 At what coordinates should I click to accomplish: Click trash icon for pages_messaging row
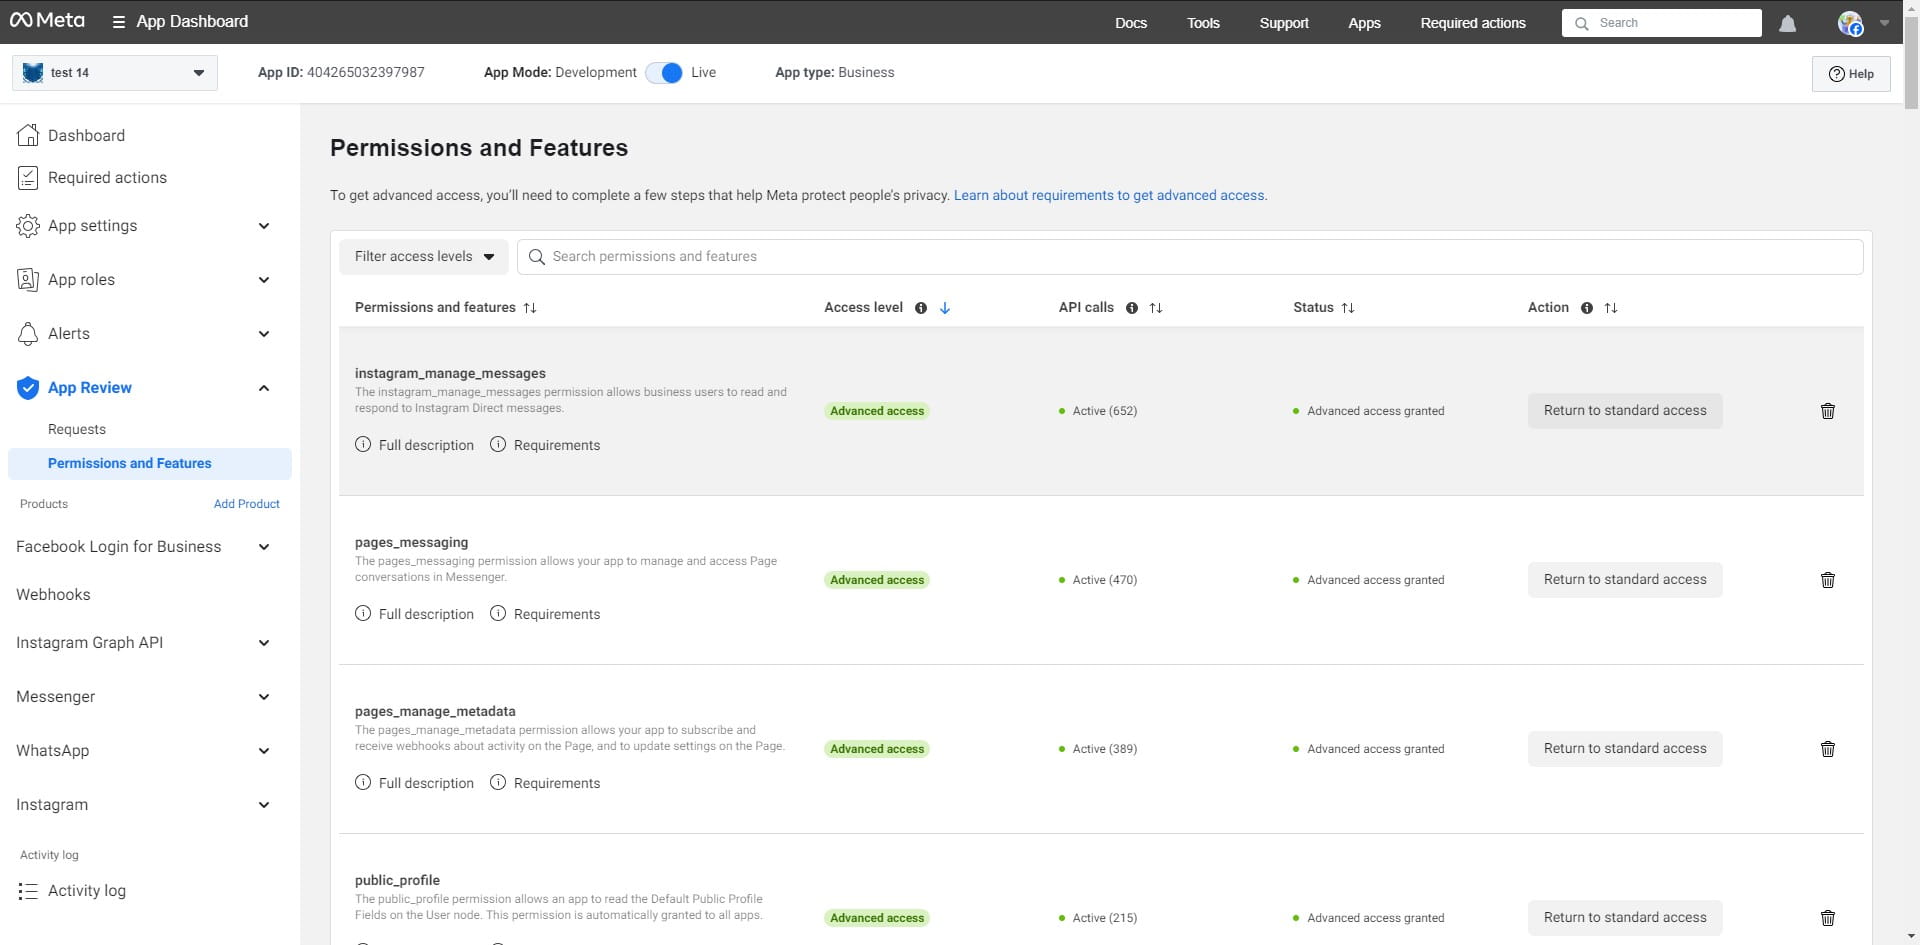point(1827,580)
